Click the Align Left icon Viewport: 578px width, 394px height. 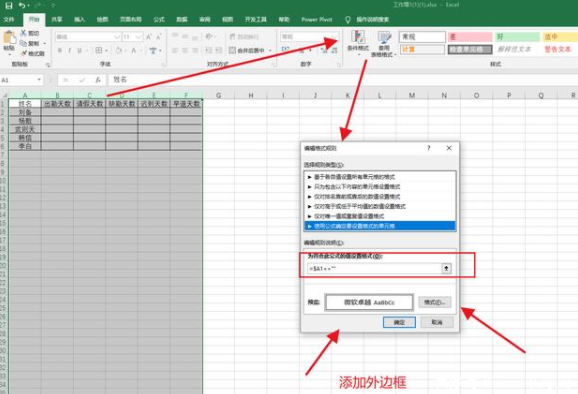[175, 50]
